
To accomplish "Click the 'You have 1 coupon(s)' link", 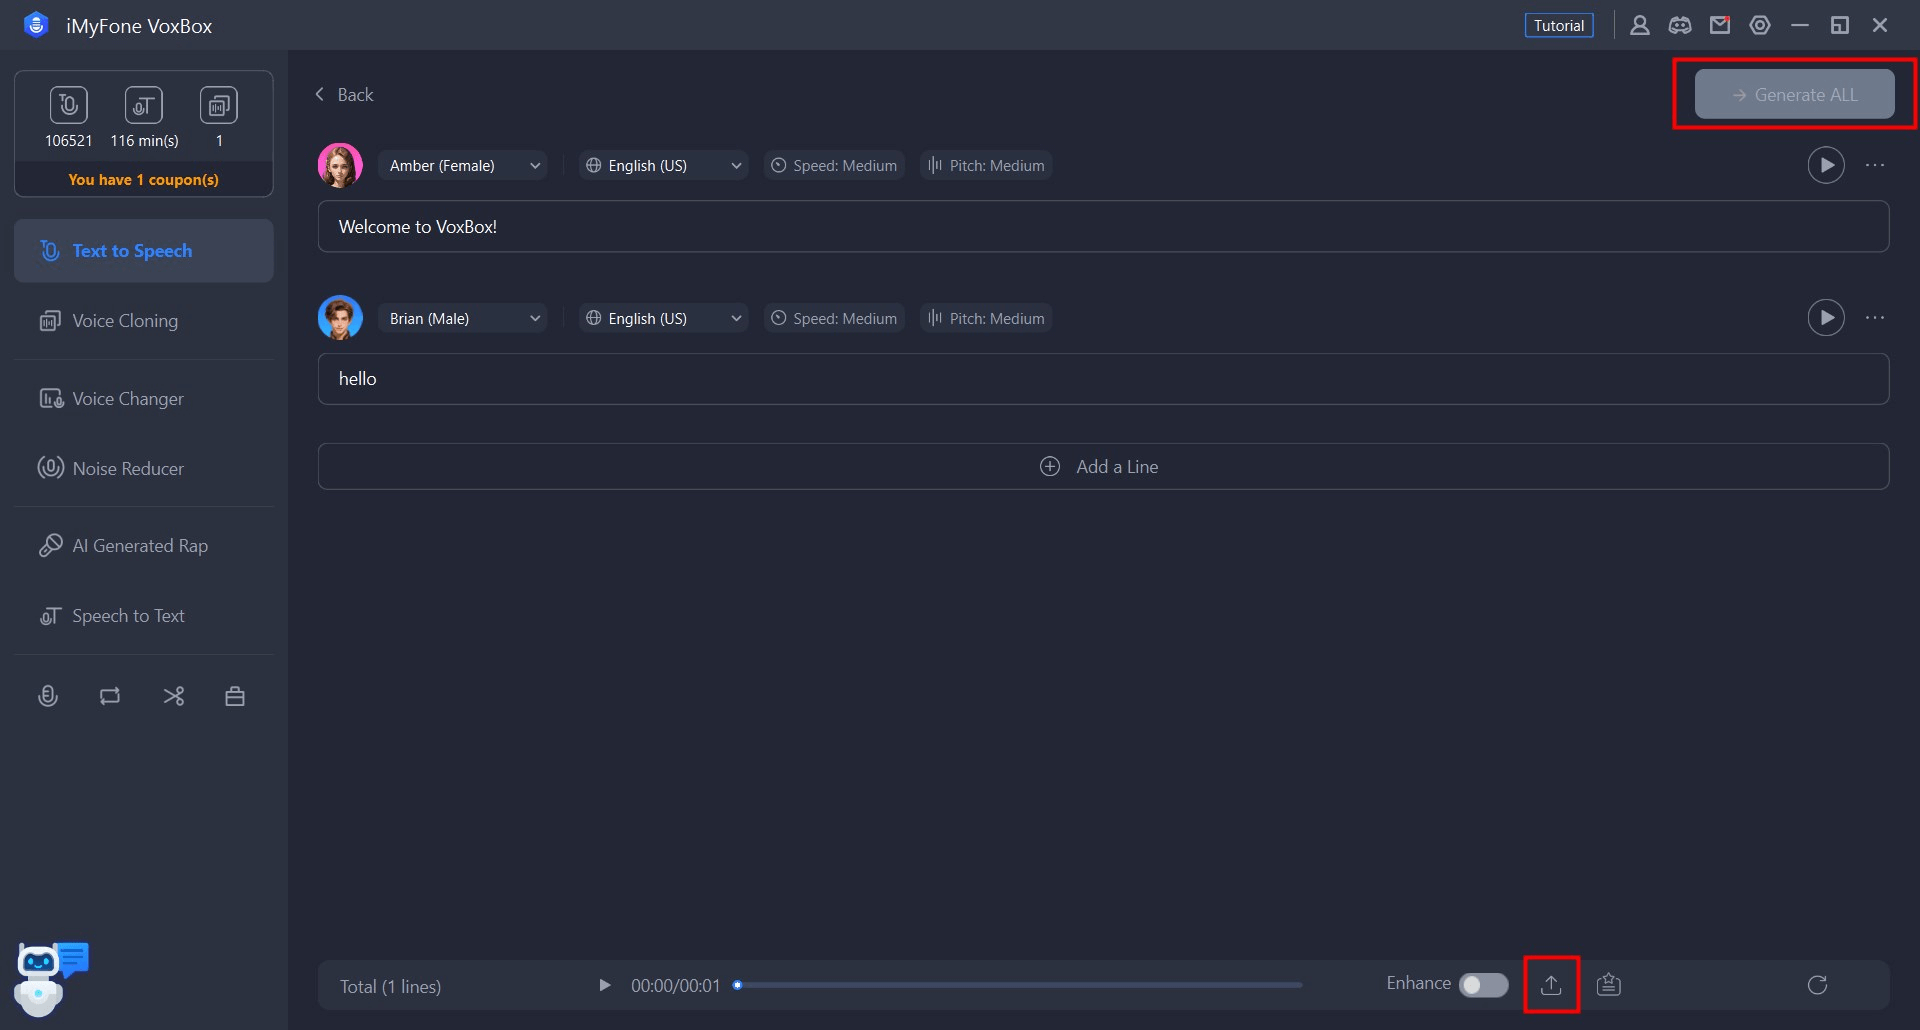I will (144, 180).
